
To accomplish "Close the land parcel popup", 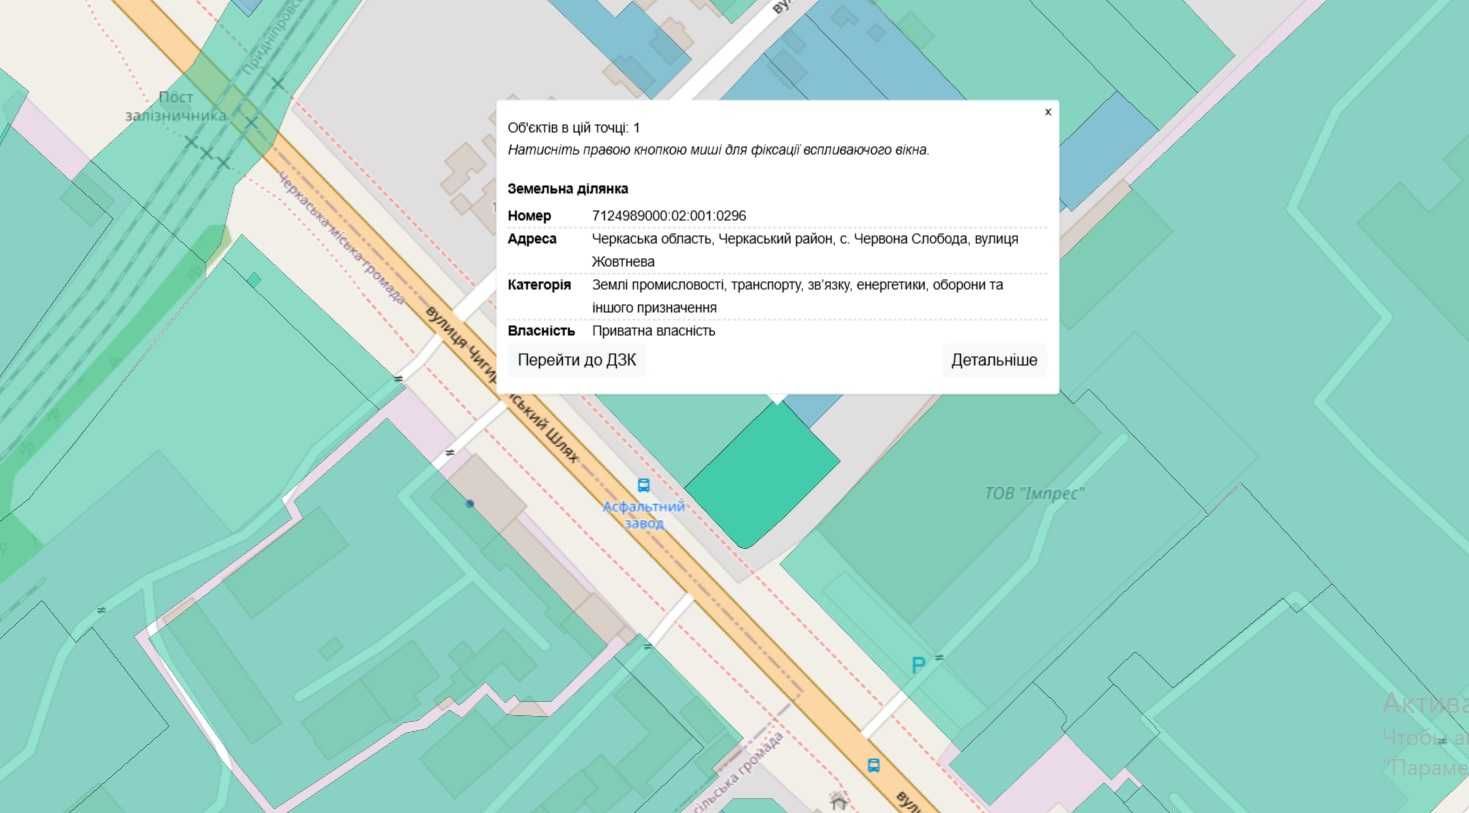I will (x=1047, y=112).
